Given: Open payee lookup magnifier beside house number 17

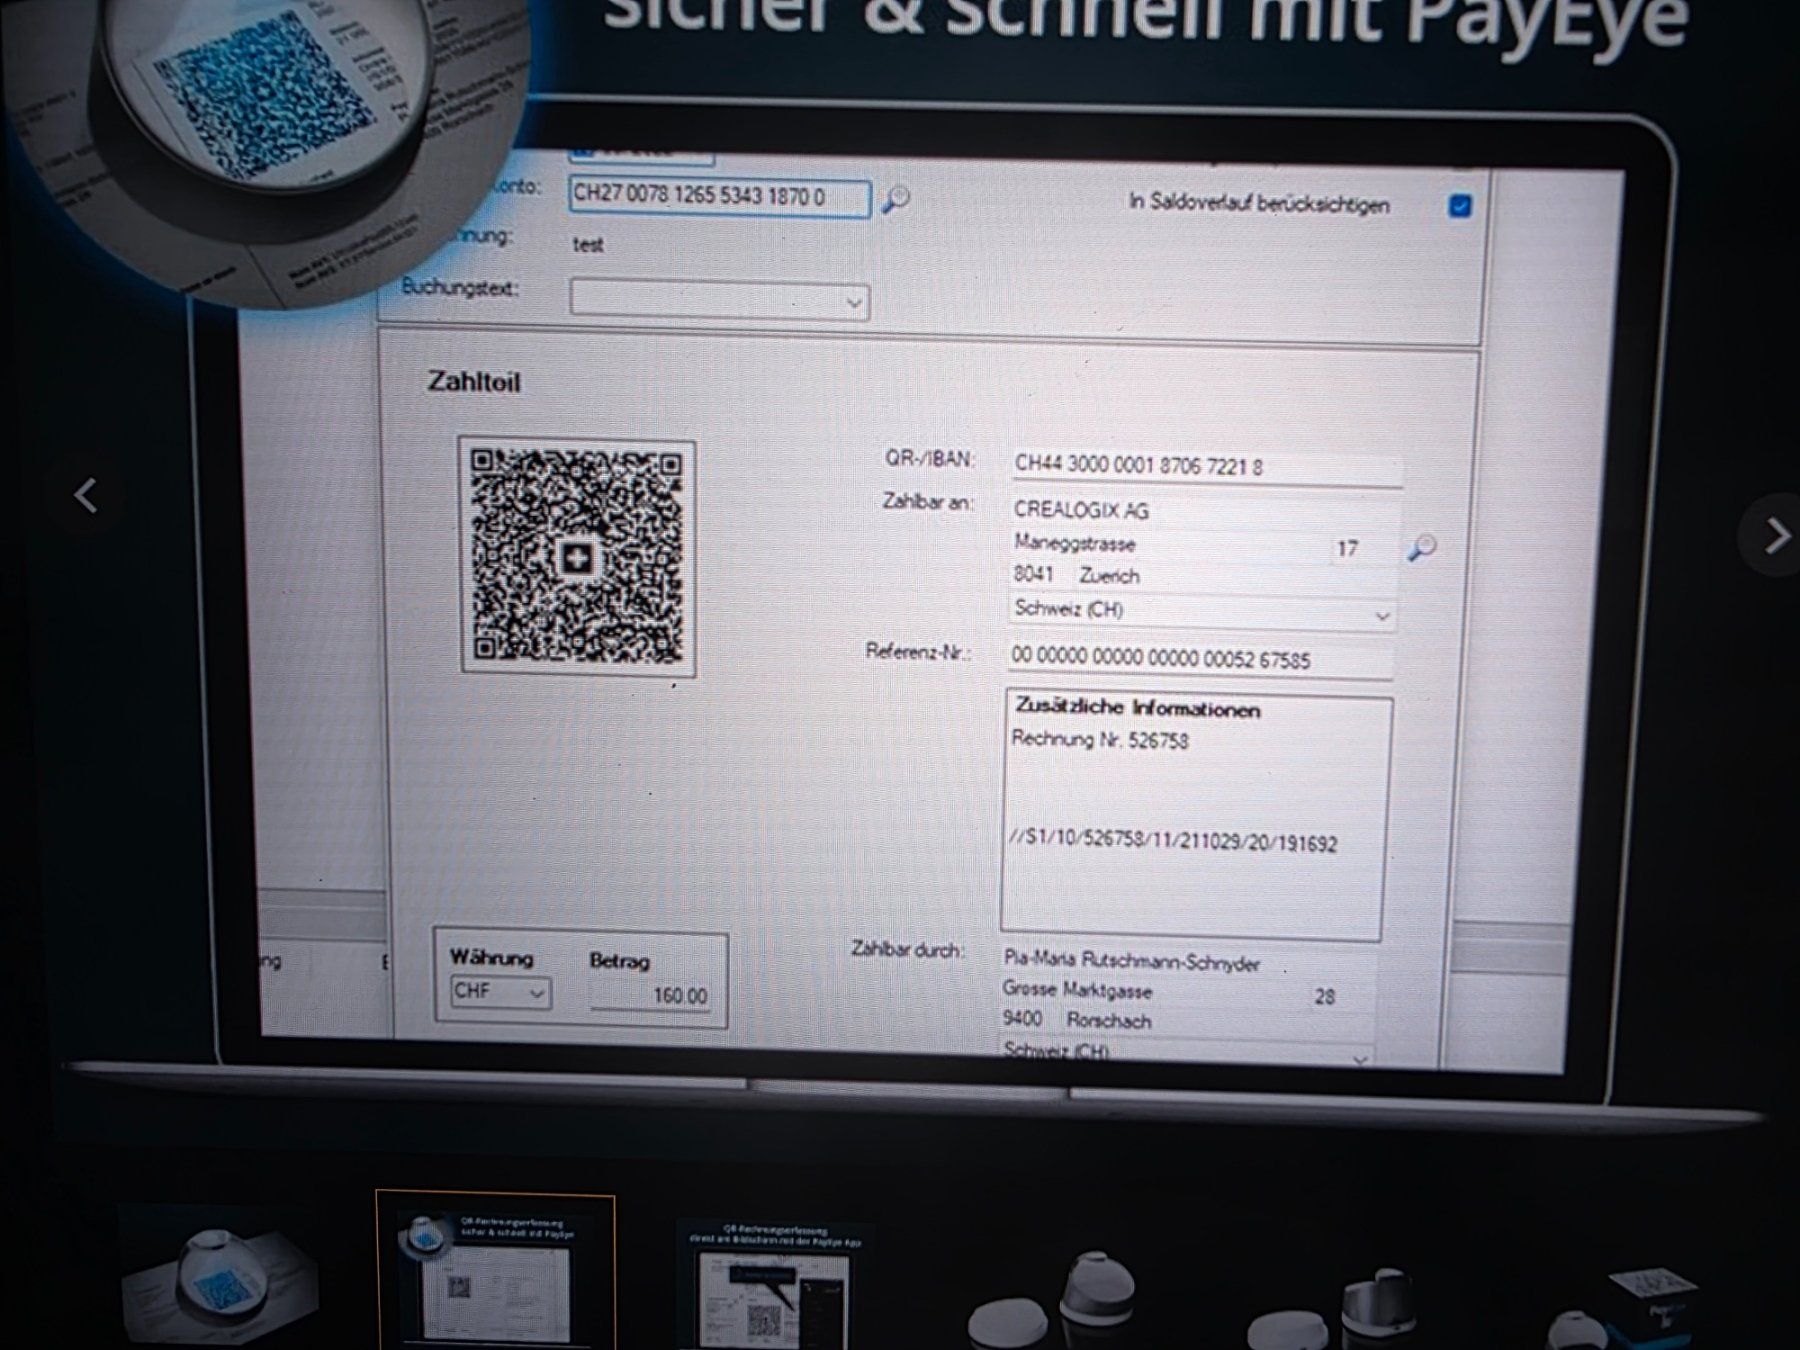Looking at the screenshot, I should [x=1421, y=548].
